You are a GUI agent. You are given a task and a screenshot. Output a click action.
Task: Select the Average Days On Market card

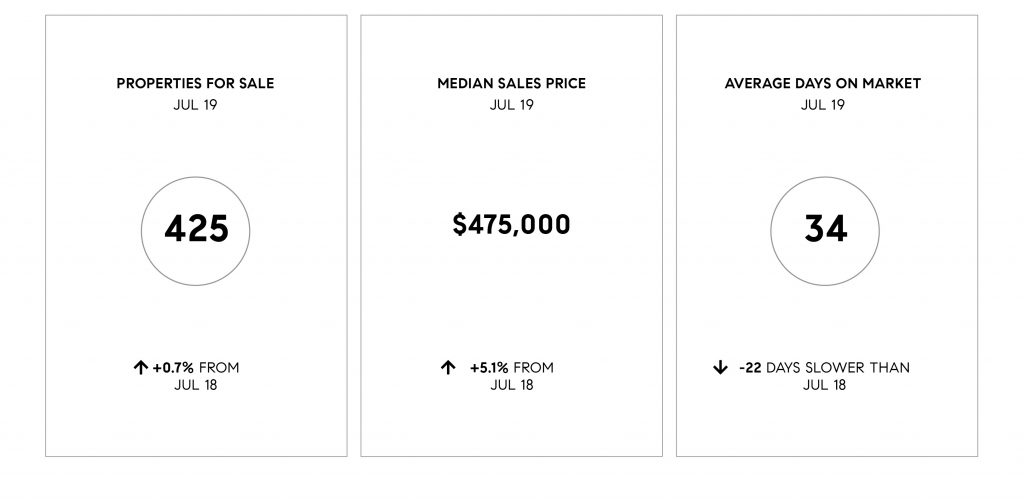click(827, 236)
